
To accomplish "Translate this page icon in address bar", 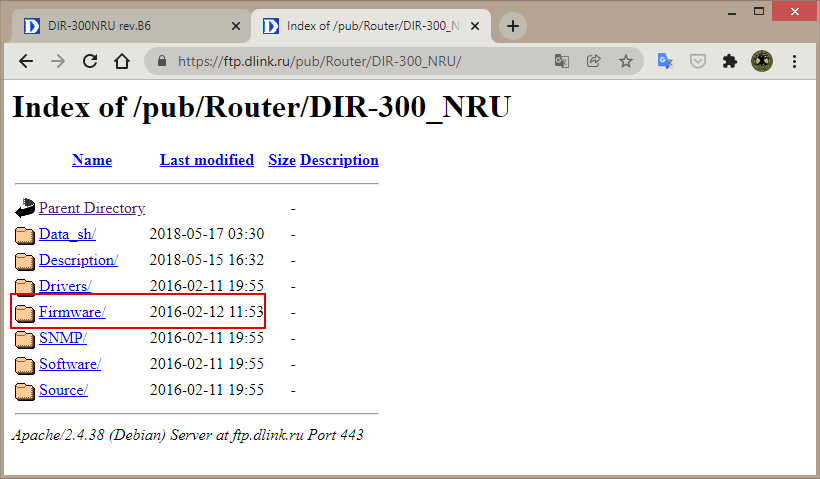I will 562,61.
